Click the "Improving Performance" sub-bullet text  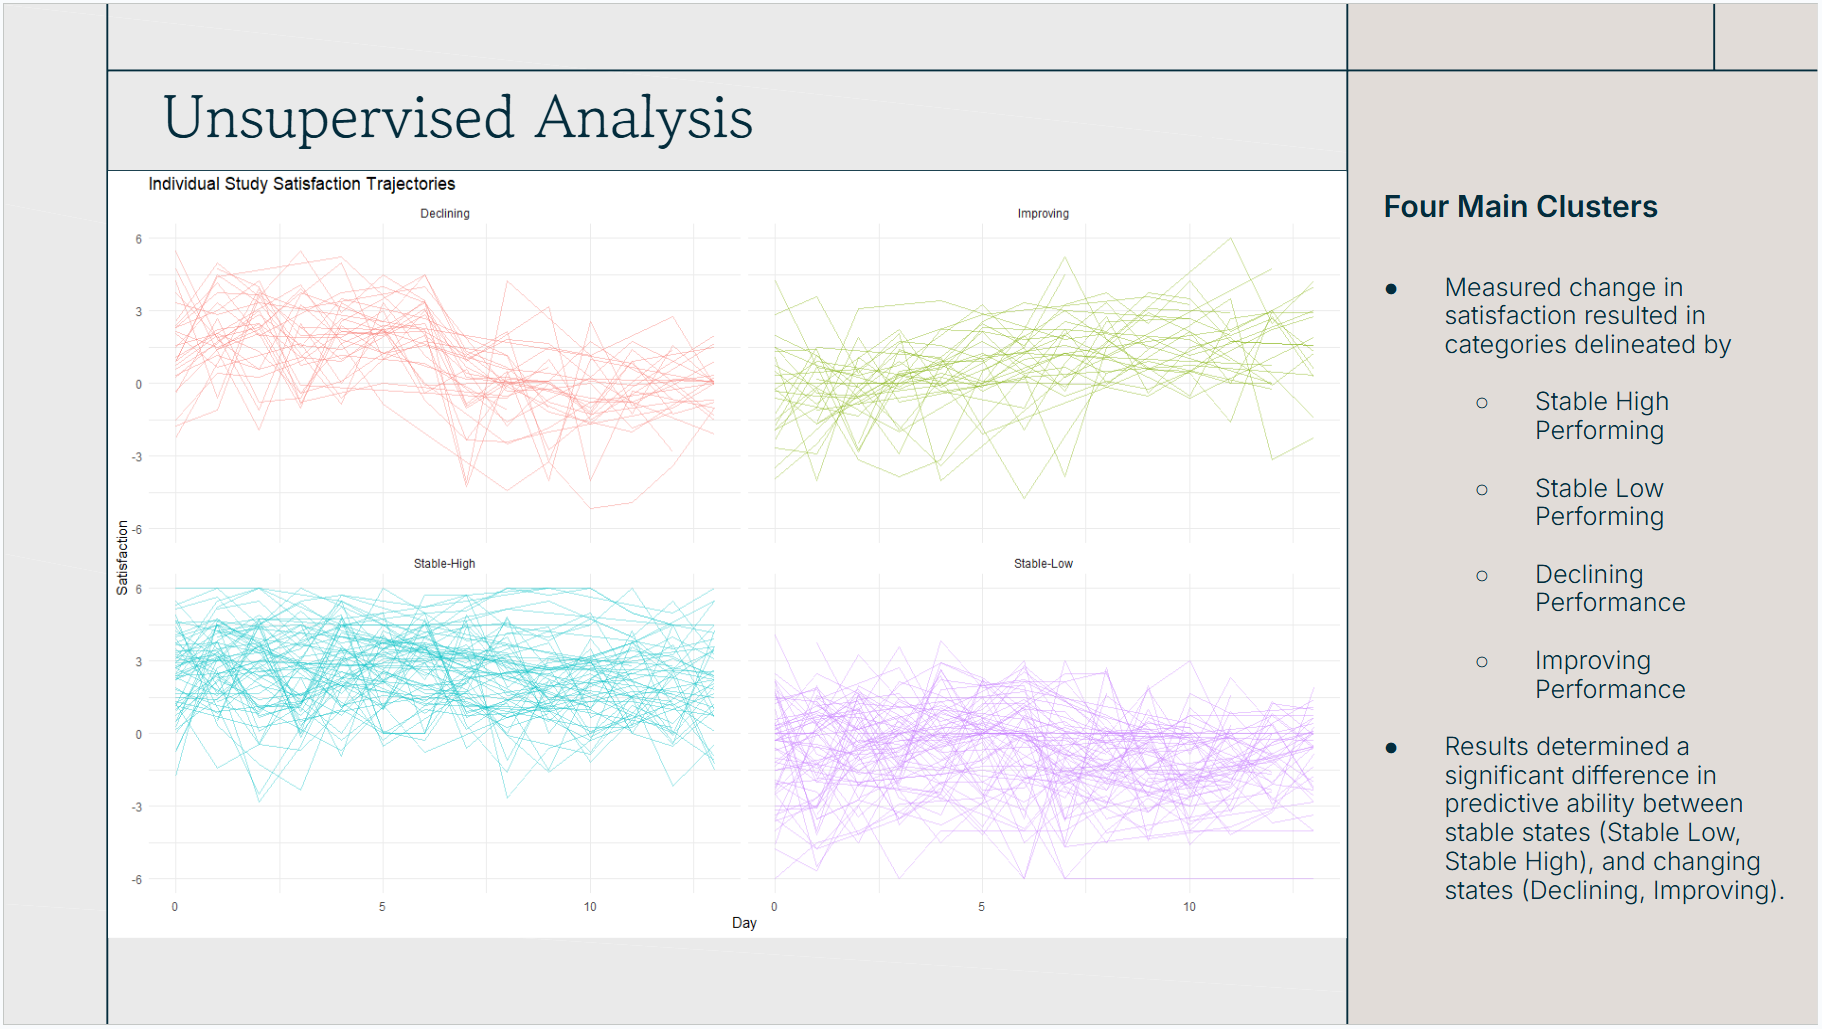click(1609, 675)
